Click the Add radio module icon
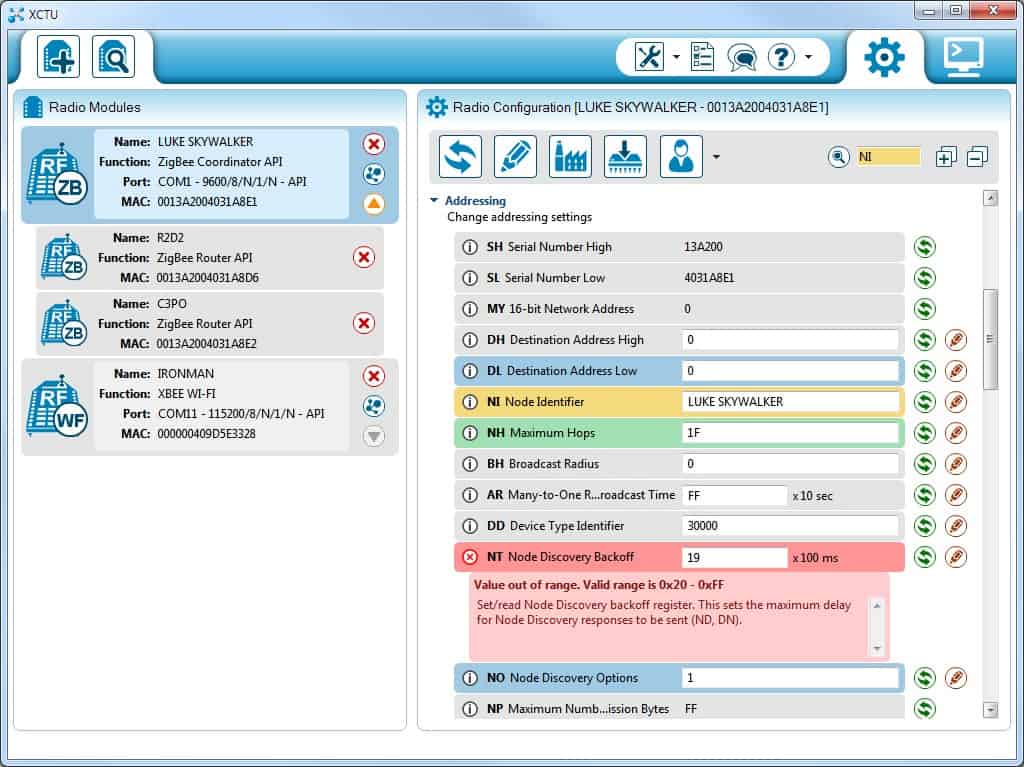 click(x=59, y=57)
